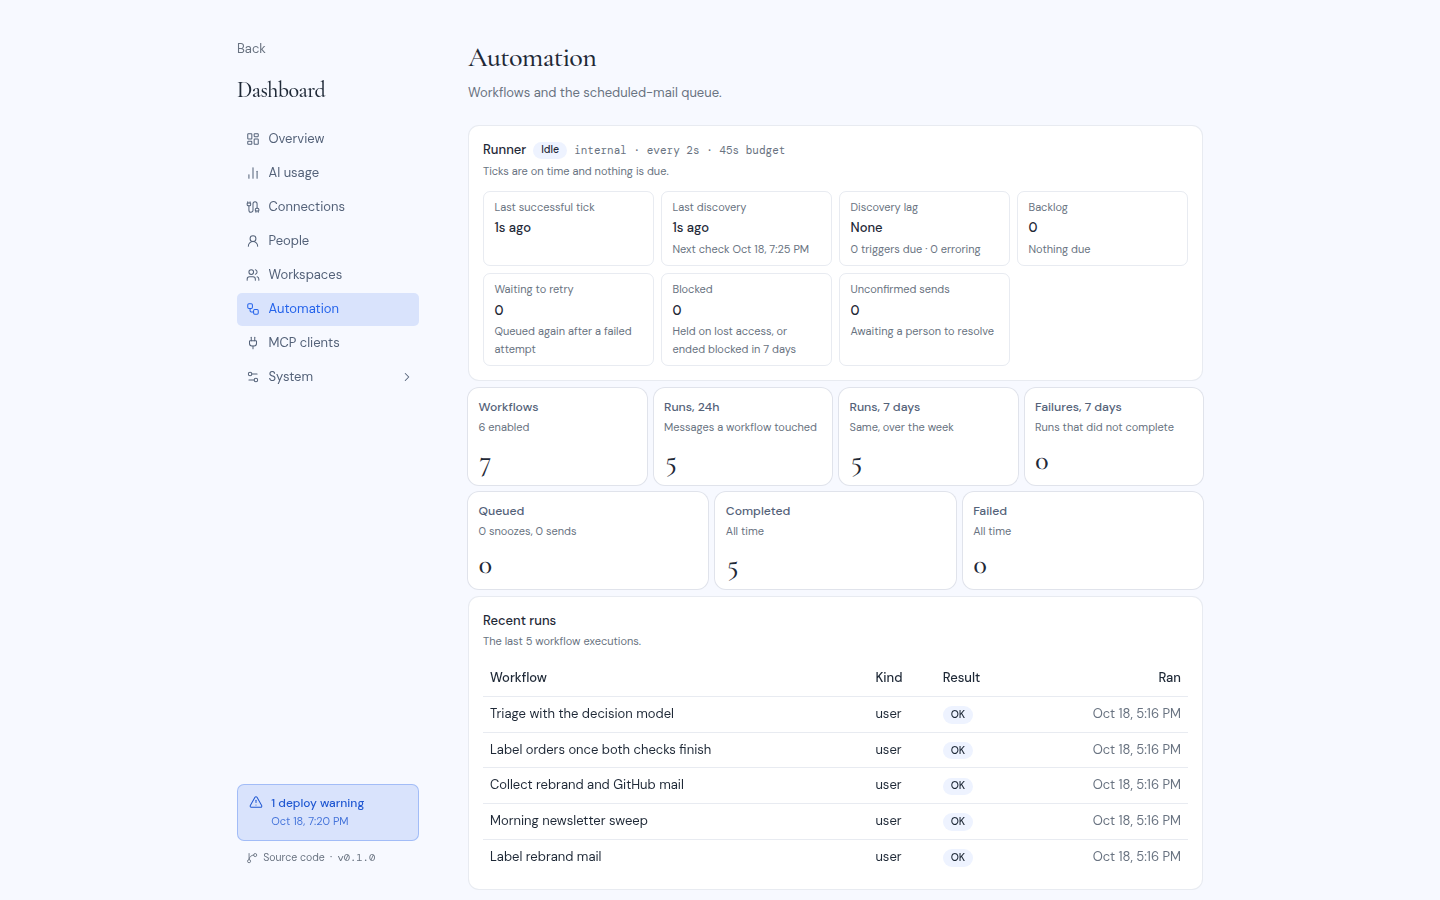Open the Source code link
The image size is (1440, 900).
click(x=294, y=858)
